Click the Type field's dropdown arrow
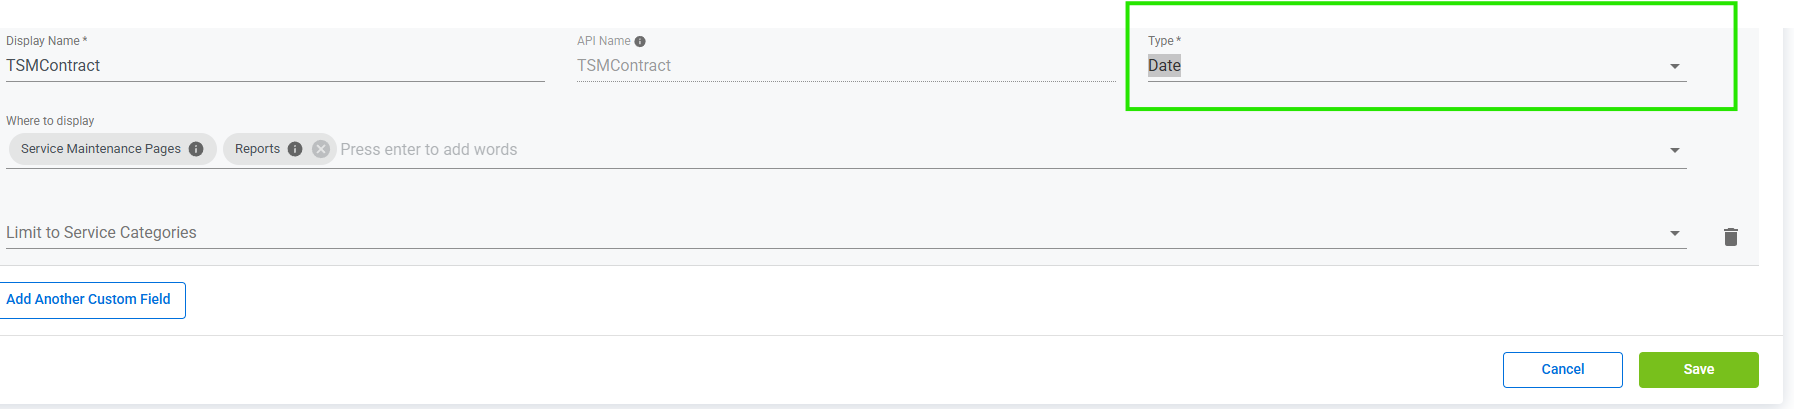The width and height of the screenshot is (1794, 409). pyautogui.click(x=1674, y=66)
